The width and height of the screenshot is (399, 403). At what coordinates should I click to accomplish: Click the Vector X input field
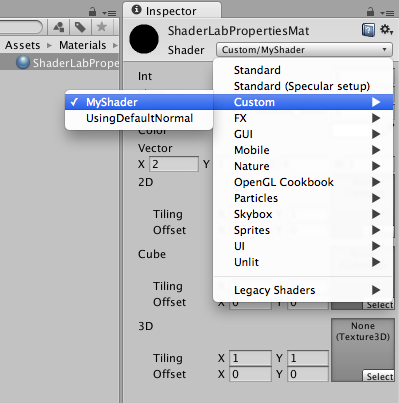[174, 164]
